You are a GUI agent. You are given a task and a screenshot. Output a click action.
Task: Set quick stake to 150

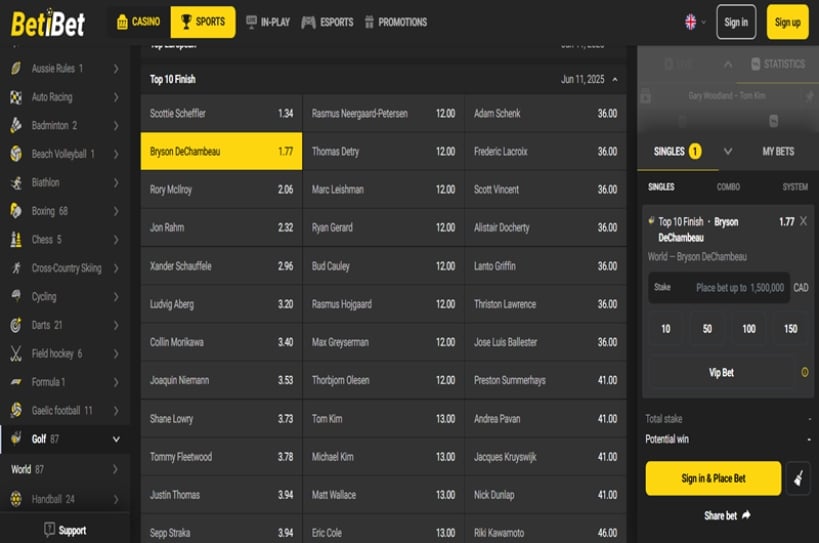click(x=790, y=329)
